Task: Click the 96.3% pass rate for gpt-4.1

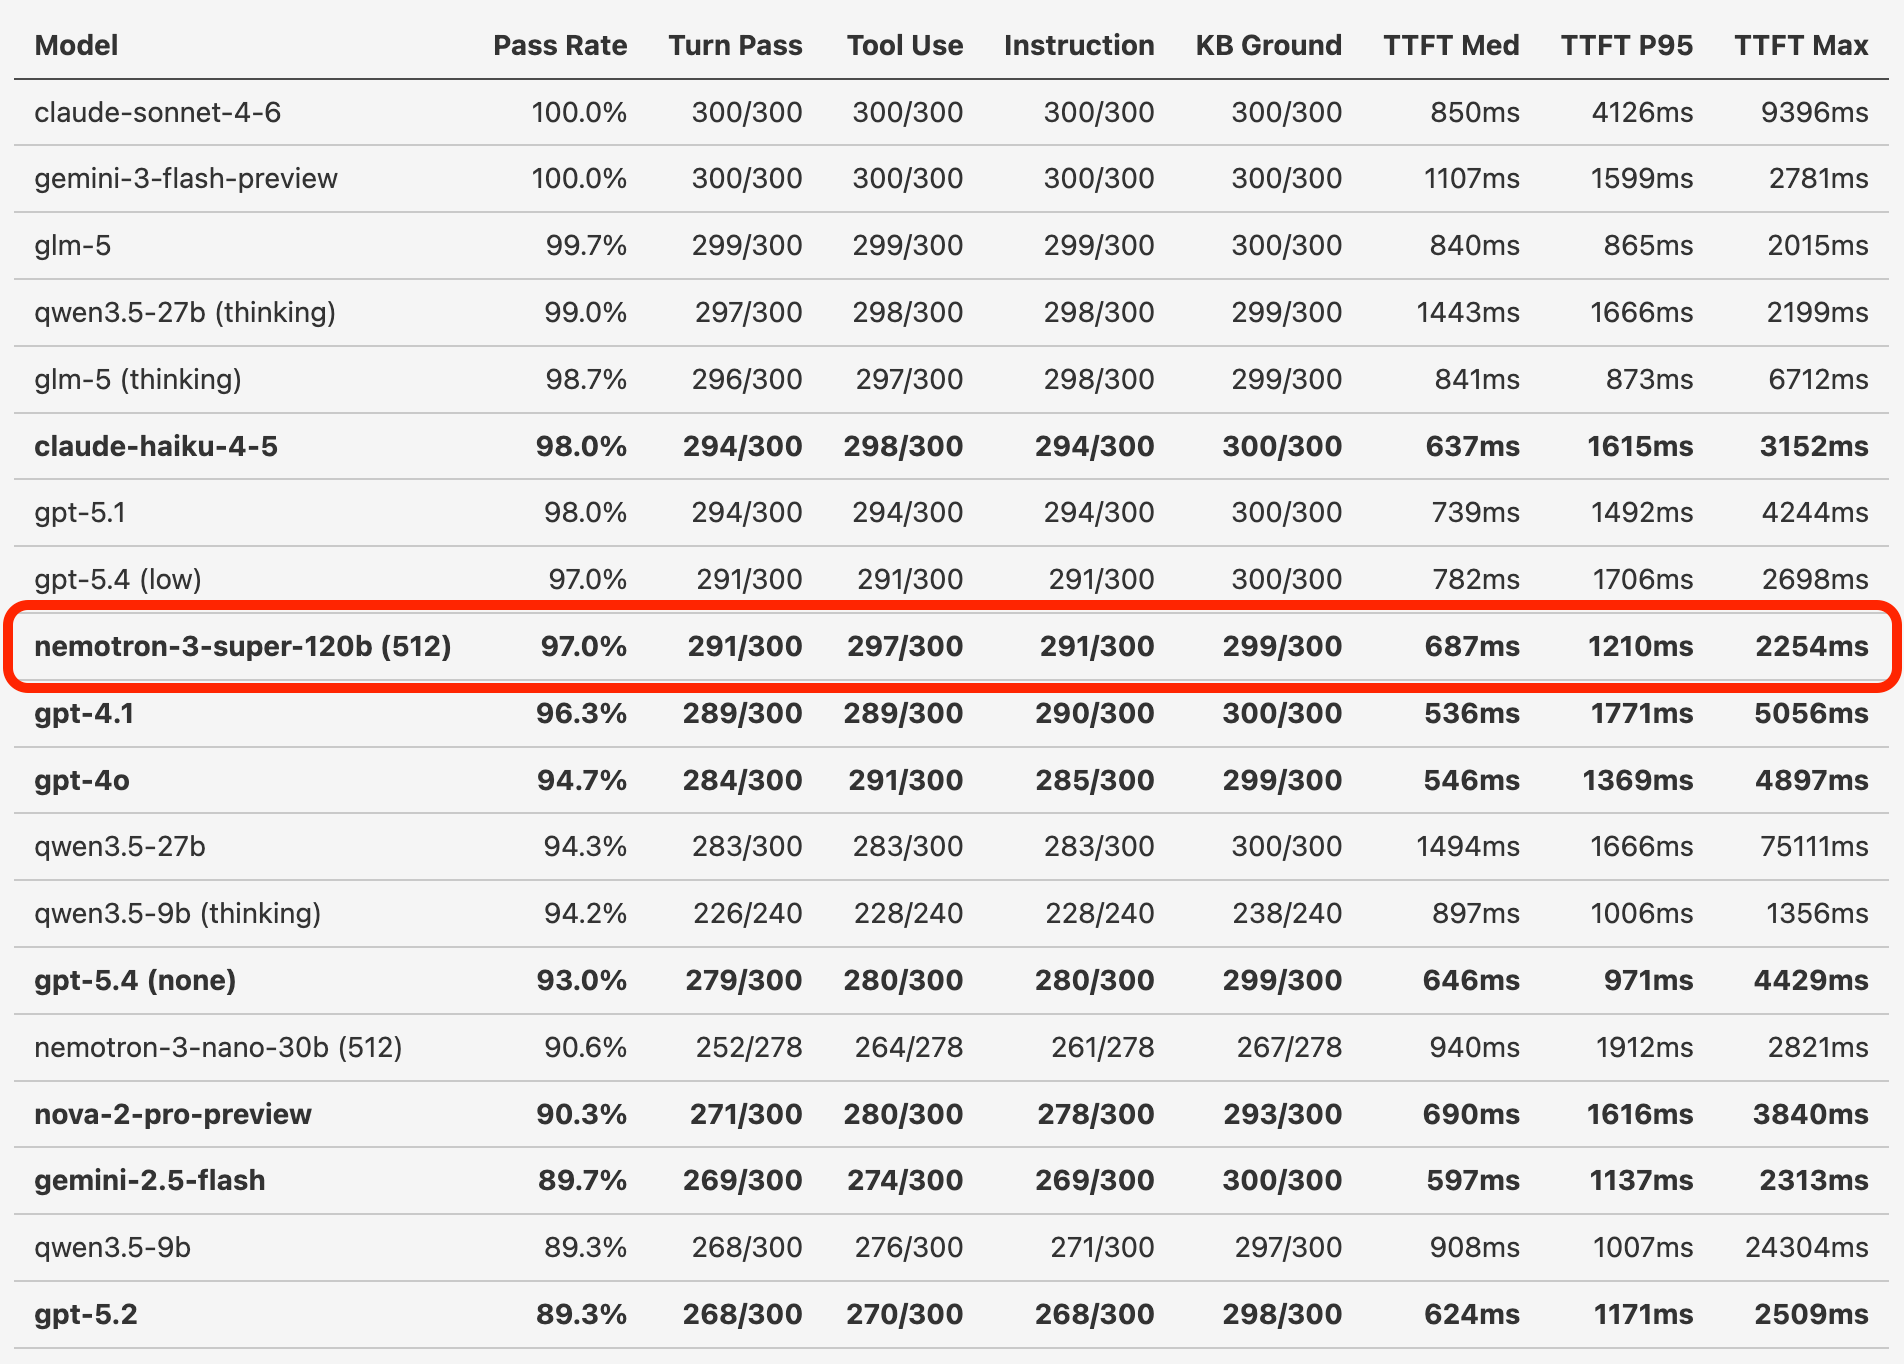Action: [581, 713]
